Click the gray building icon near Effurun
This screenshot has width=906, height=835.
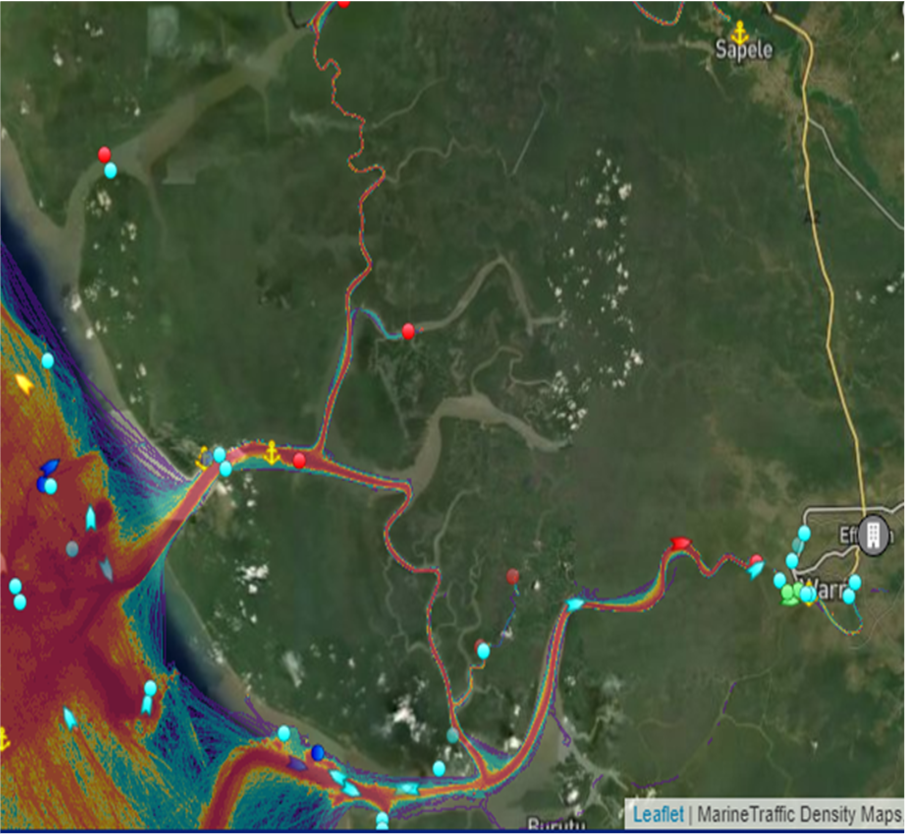[x=873, y=535]
